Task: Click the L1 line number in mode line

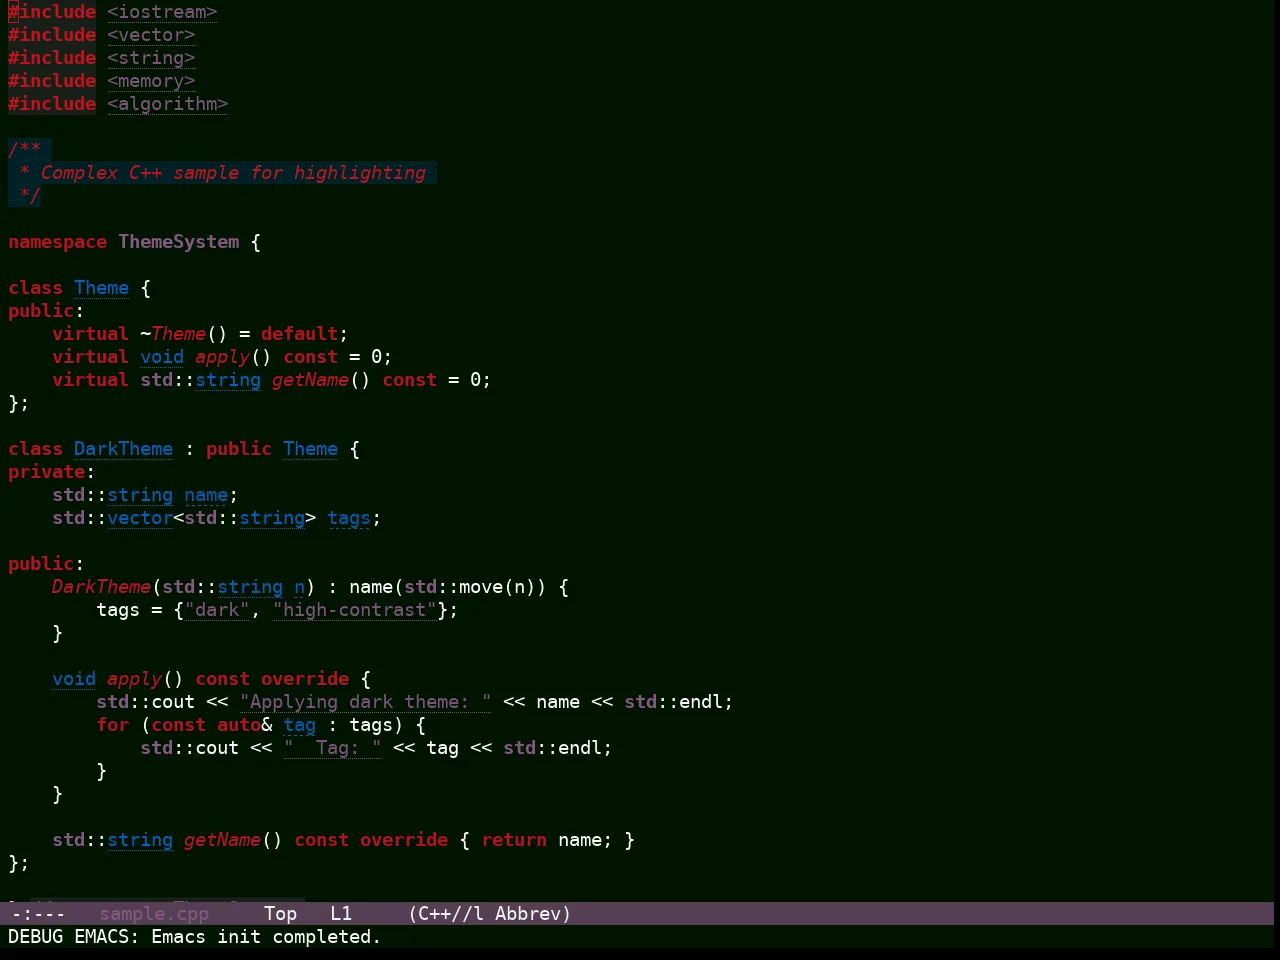Action: (341, 914)
